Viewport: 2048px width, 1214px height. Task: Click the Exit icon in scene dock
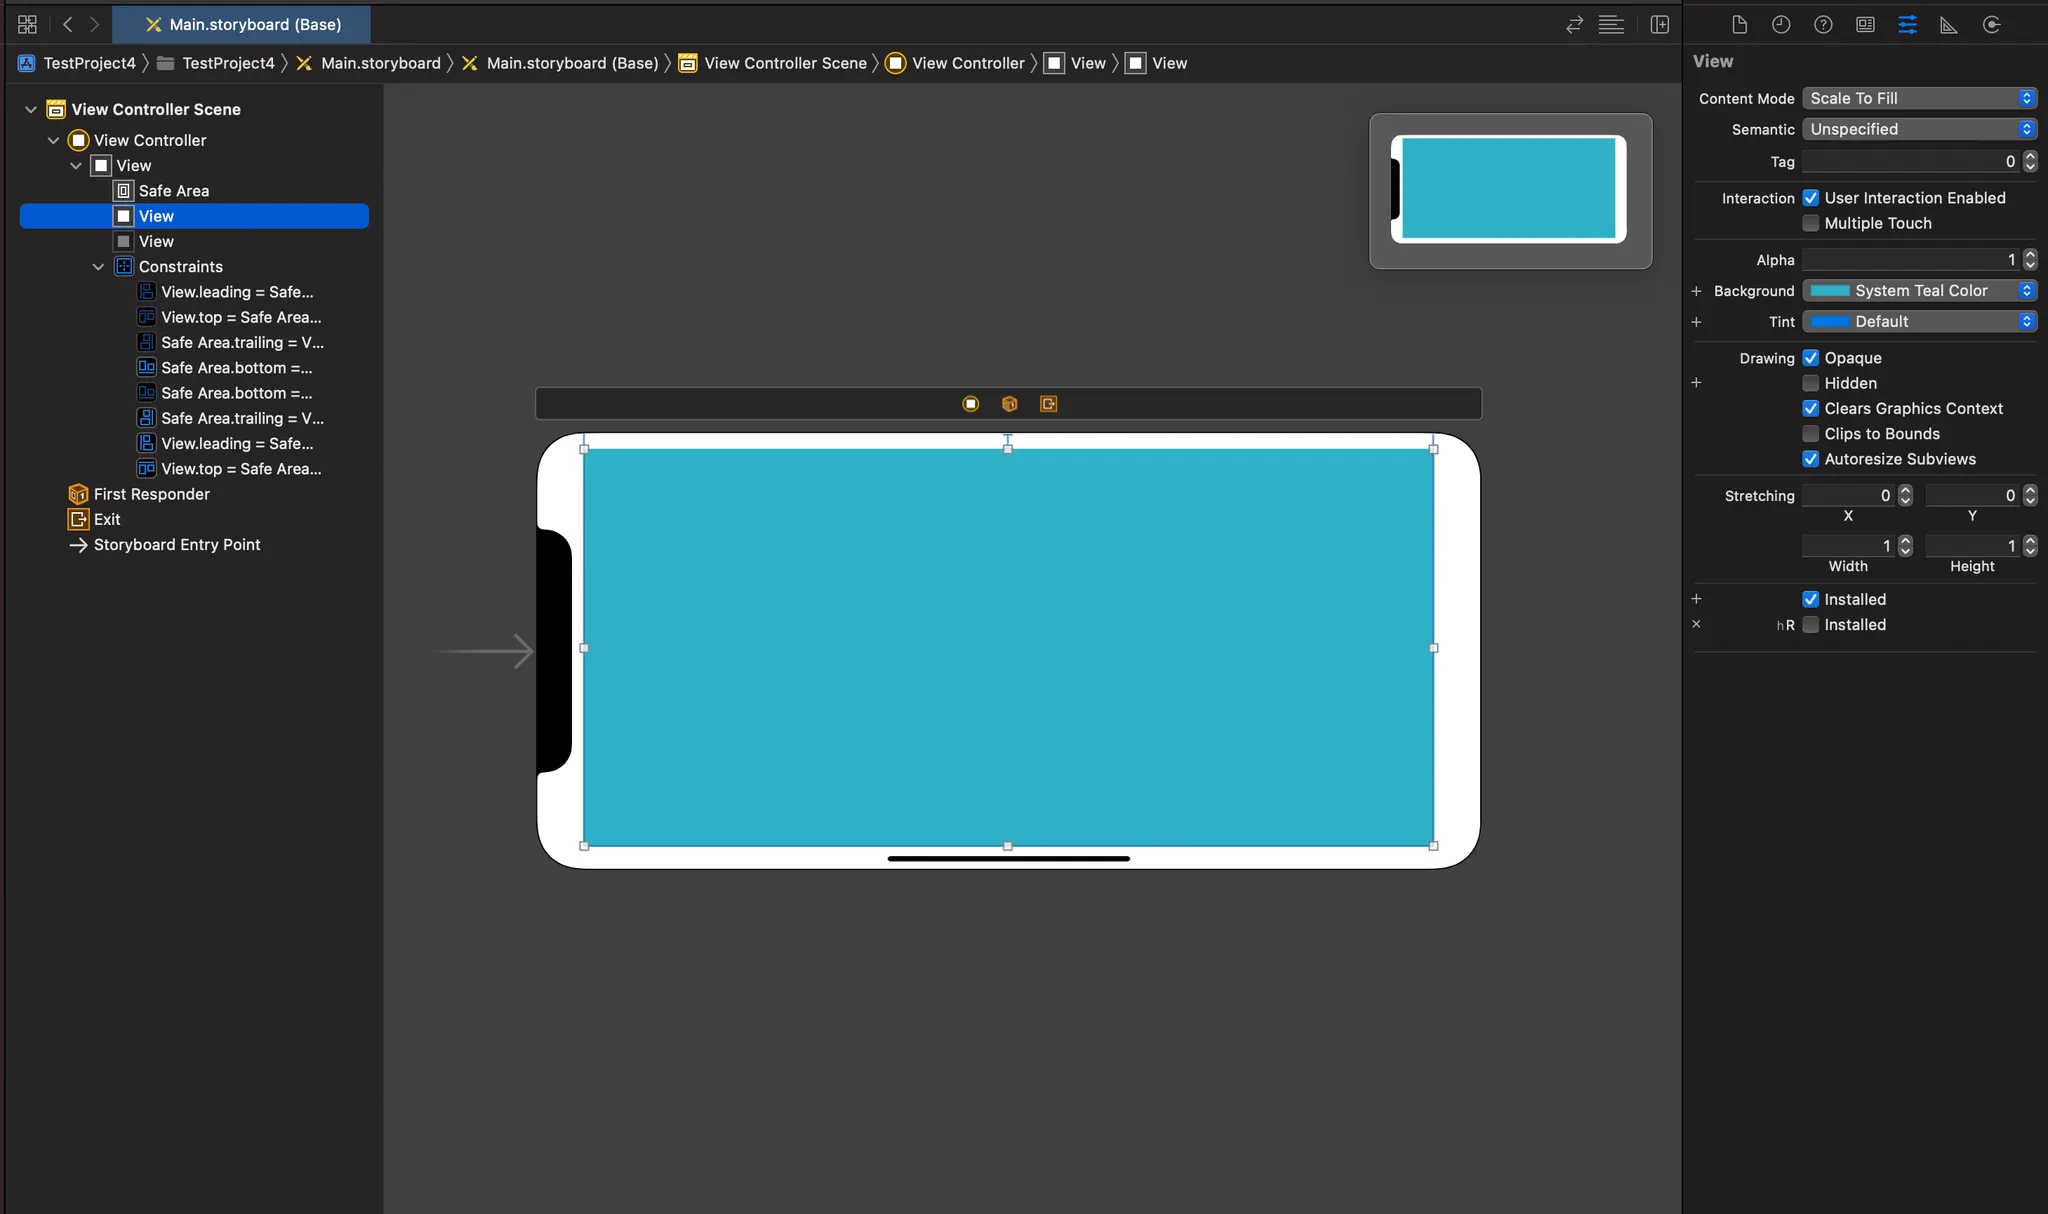1048,404
